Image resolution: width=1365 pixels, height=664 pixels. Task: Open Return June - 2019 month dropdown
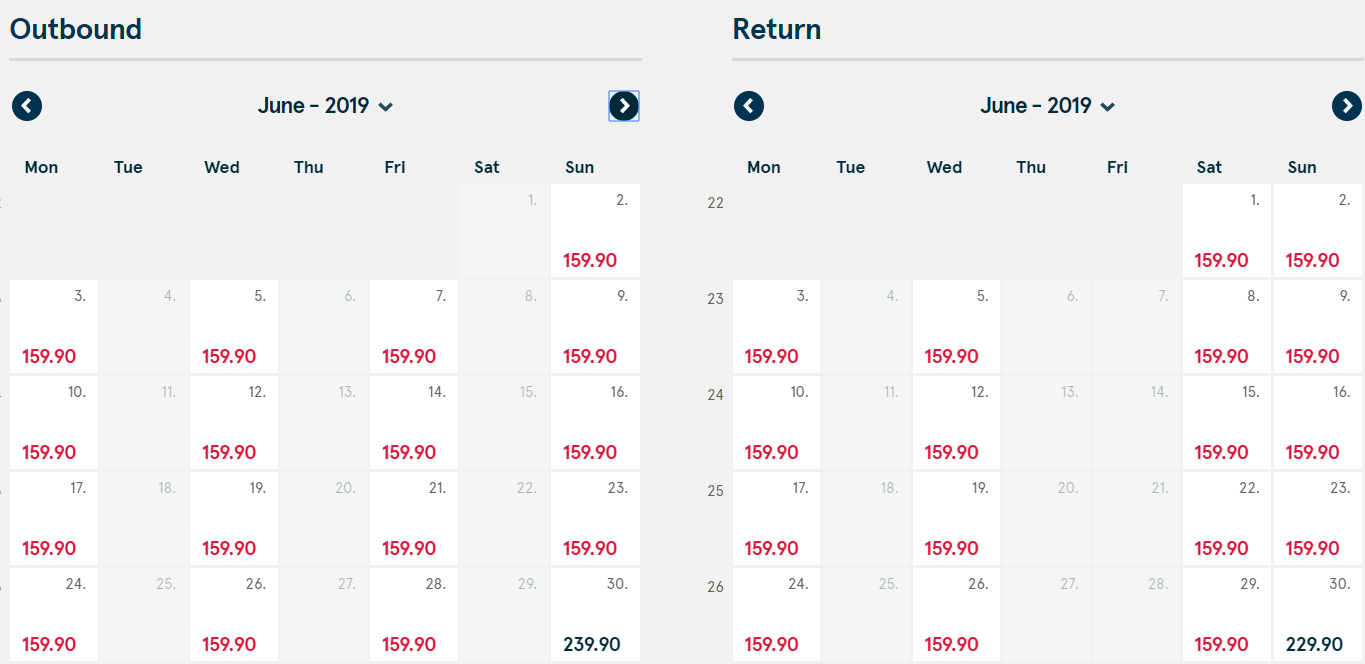coord(1047,106)
